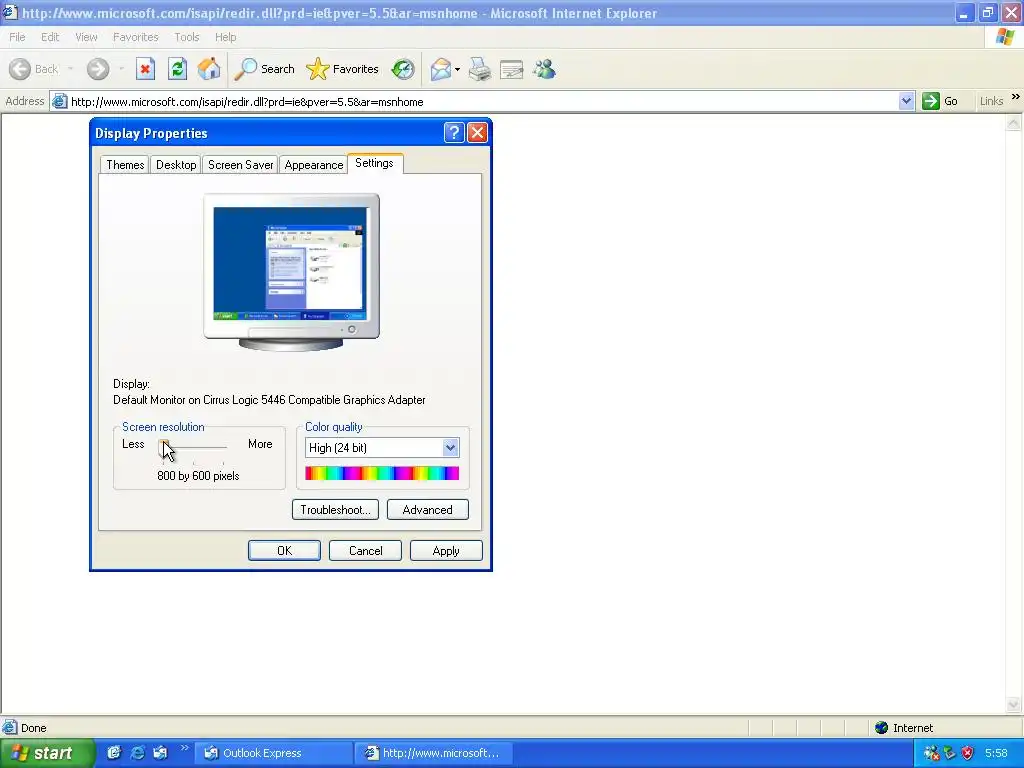Close the Display Properties dialog

click(x=477, y=133)
